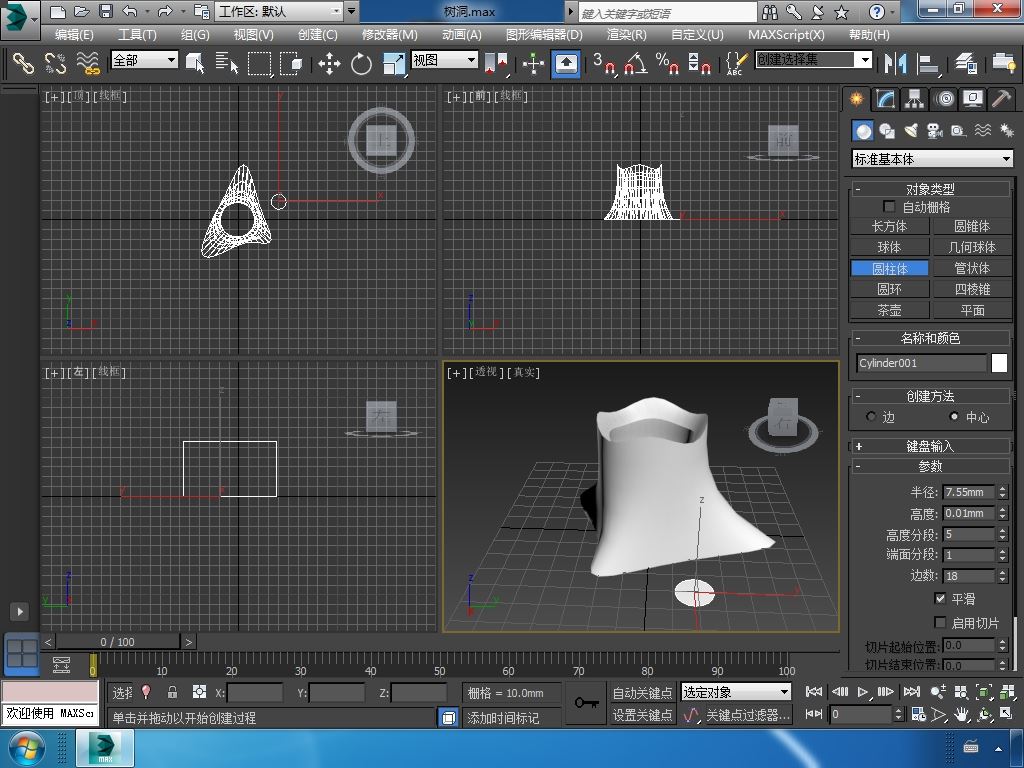Open the 修改器(M) menu
The width and height of the screenshot is (1024, 768).
(x=389, y=34)
